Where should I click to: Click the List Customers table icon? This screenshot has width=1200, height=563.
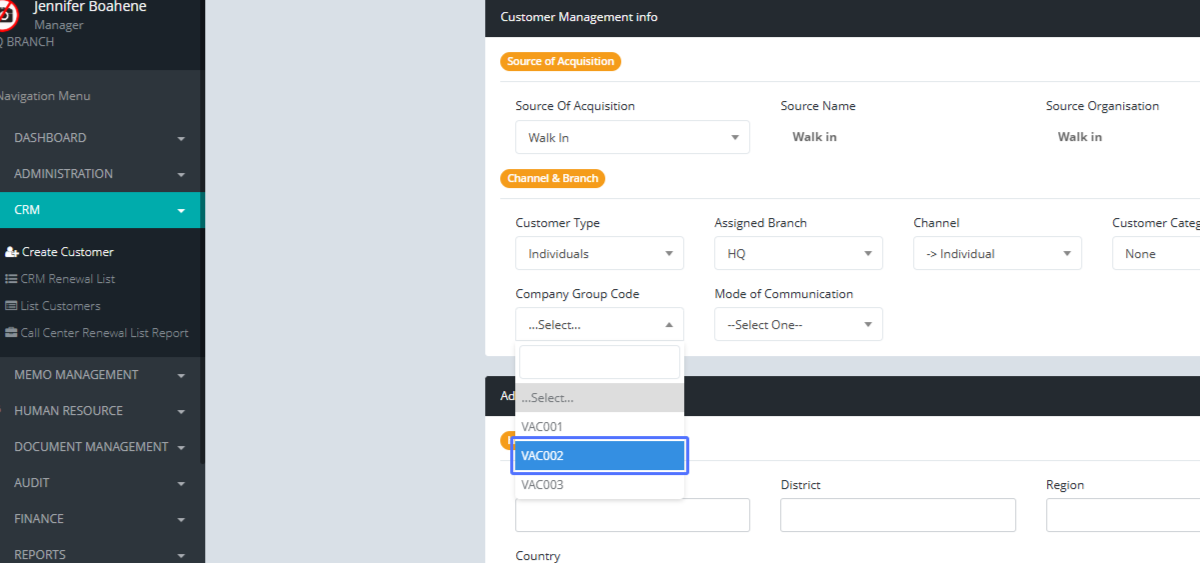click(12, 306)
